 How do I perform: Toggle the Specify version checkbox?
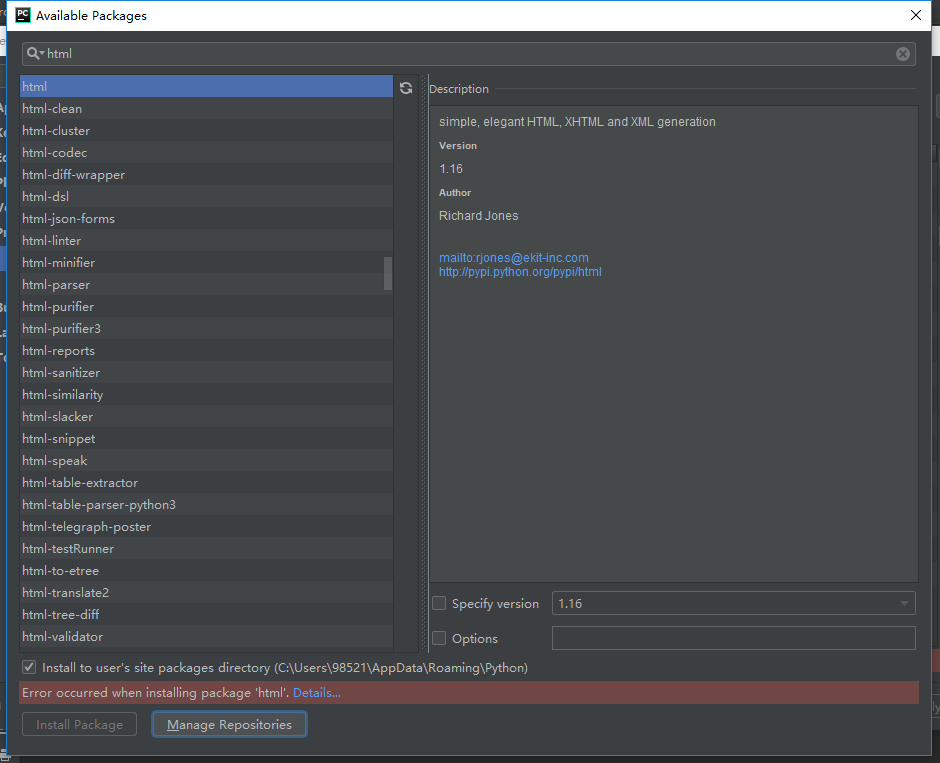pyautogui.click(x=439, y=603)
